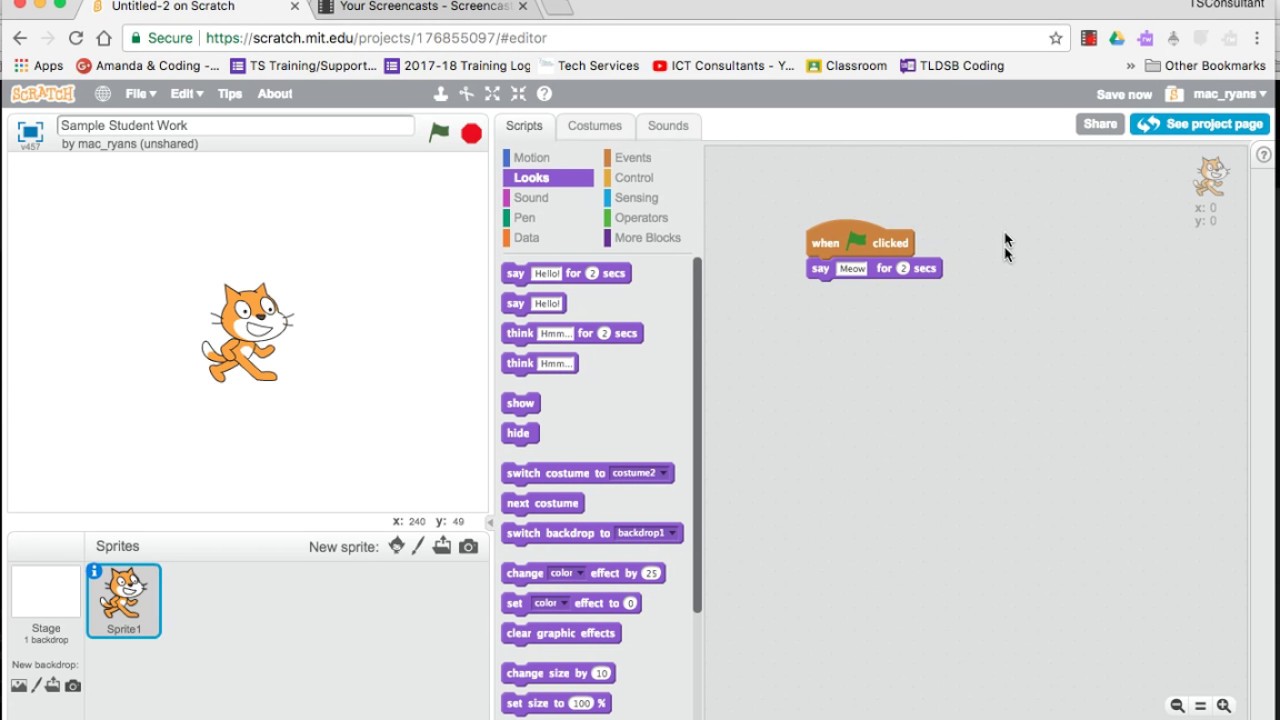Click the blocks palette scrollbar

[697, 435]
